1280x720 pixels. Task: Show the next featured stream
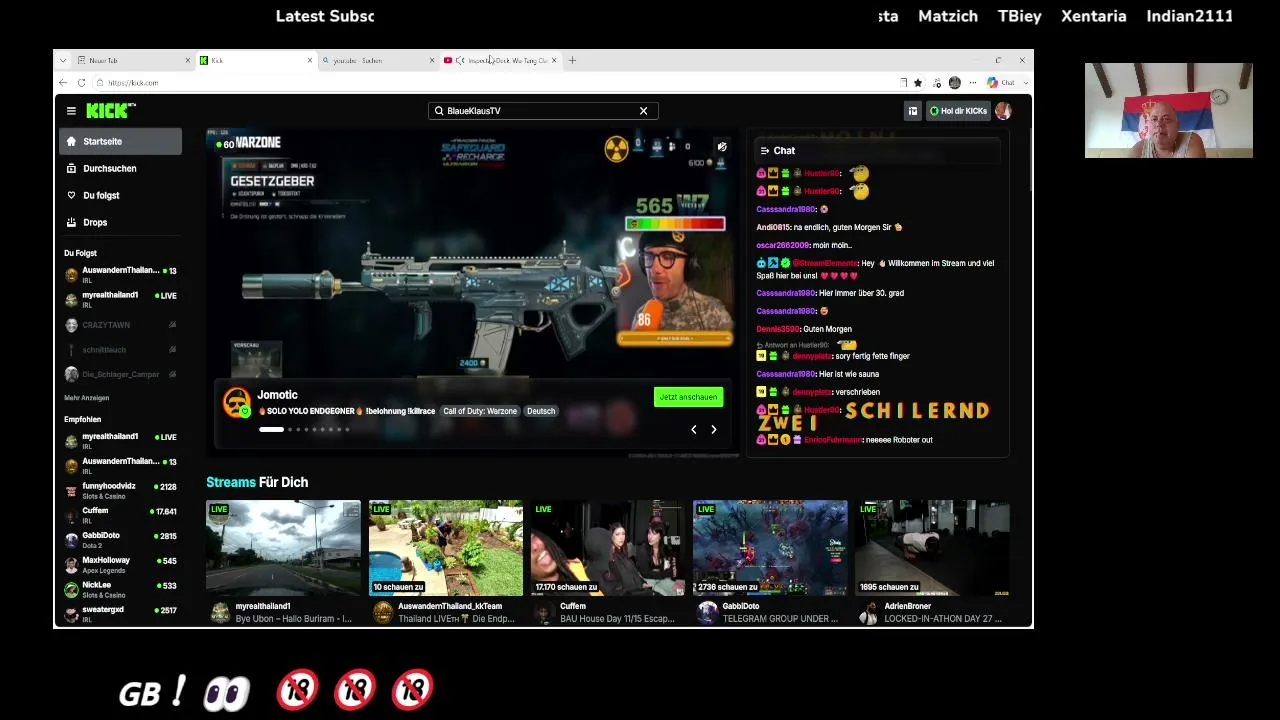714,430
